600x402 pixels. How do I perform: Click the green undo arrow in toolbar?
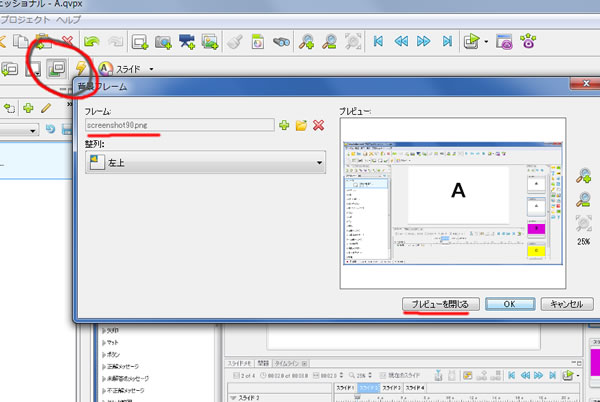93,41
